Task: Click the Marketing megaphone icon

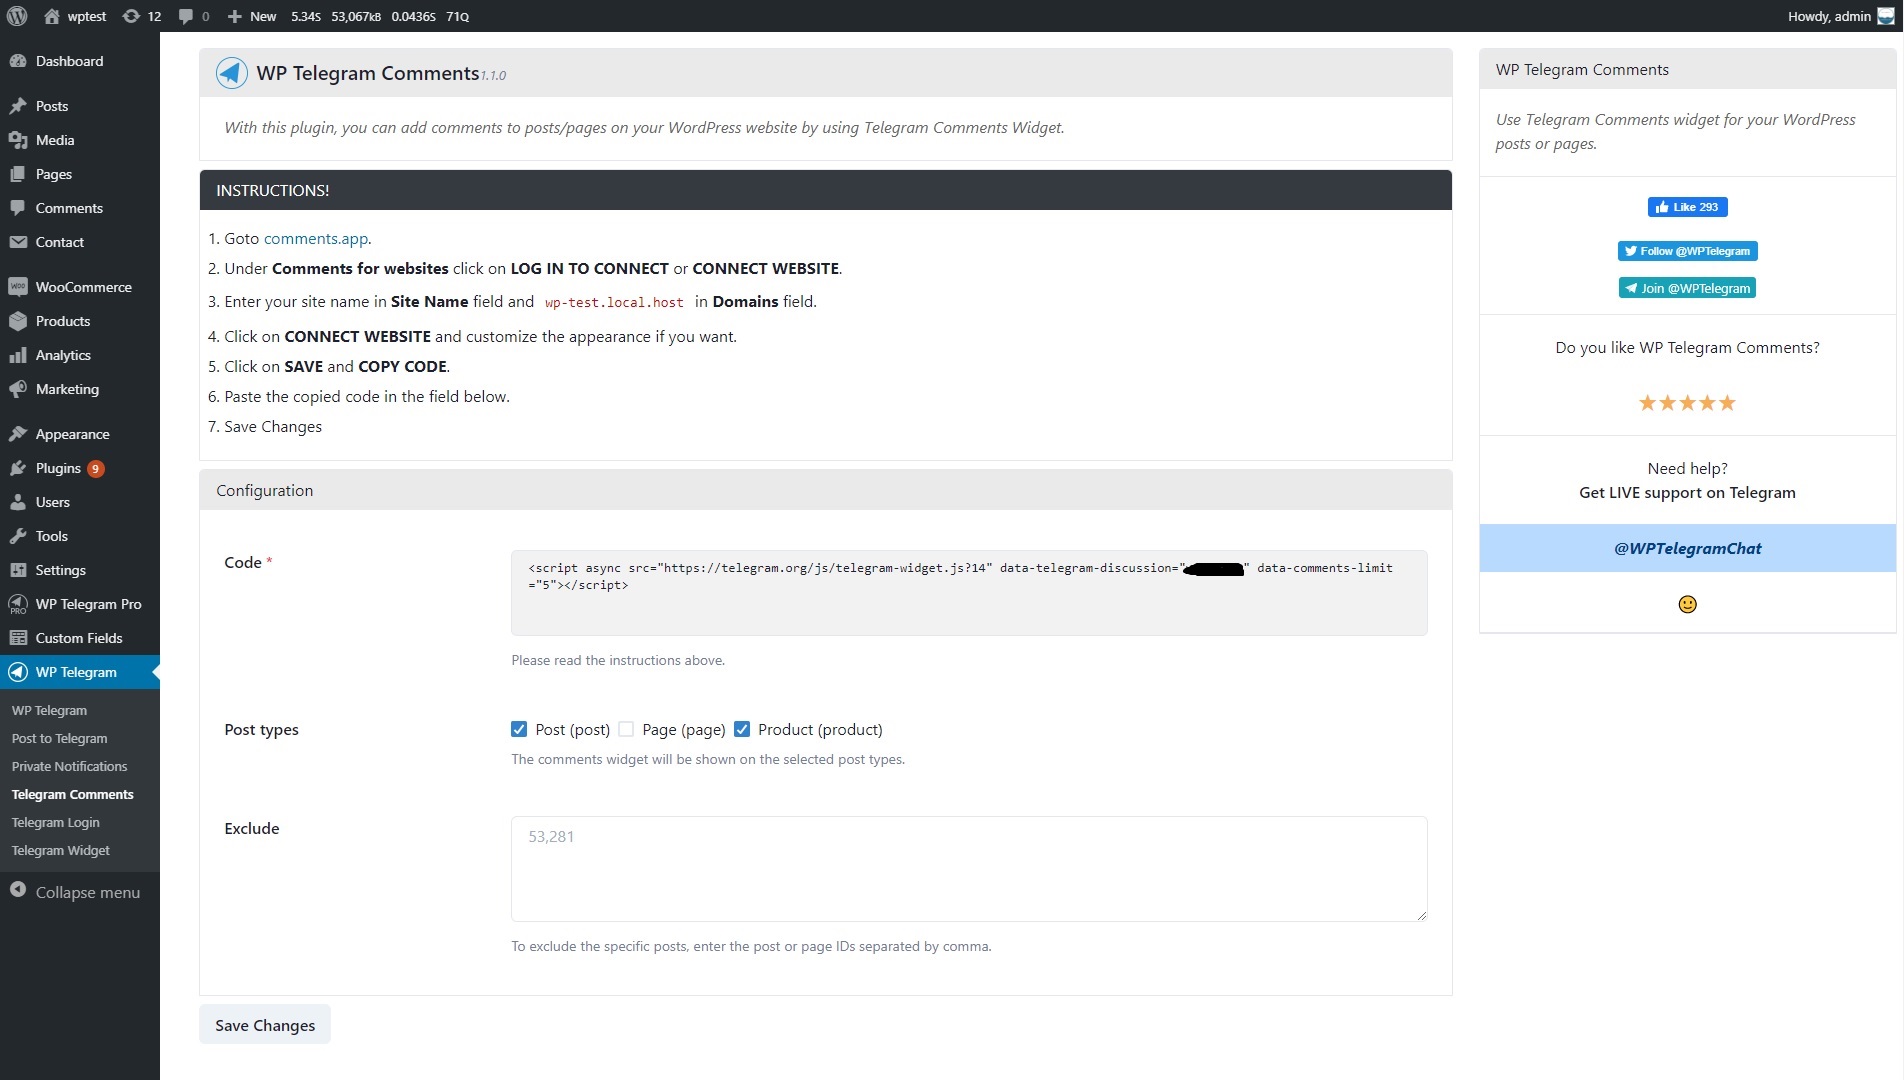Action: (x=18, y=389)
